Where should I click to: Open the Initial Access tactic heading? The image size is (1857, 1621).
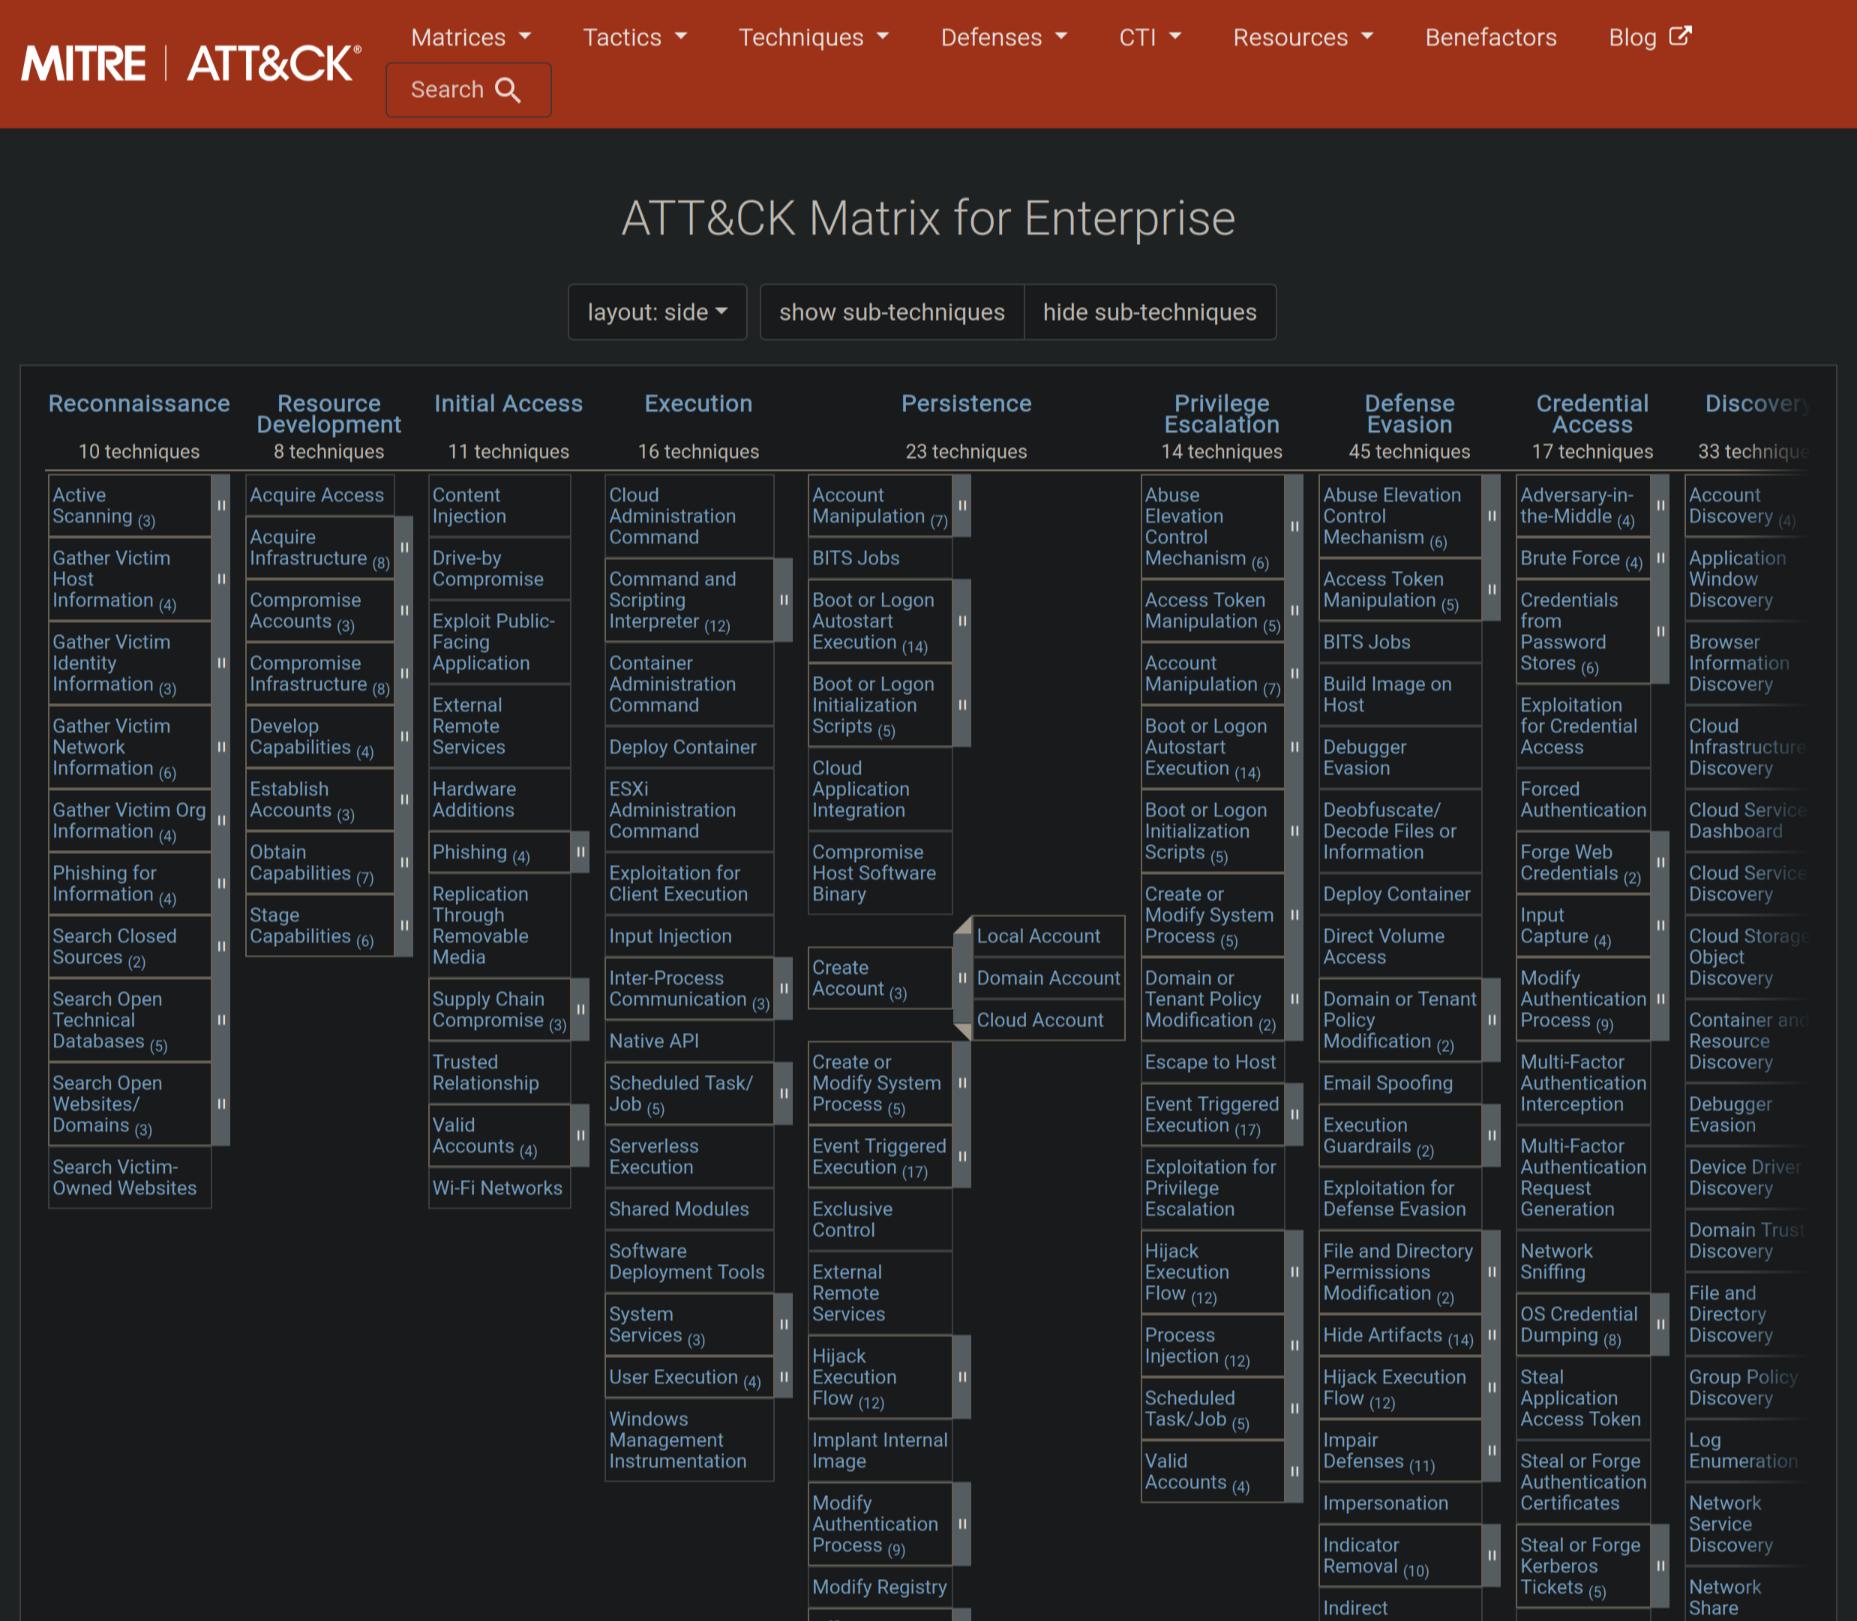508,404
